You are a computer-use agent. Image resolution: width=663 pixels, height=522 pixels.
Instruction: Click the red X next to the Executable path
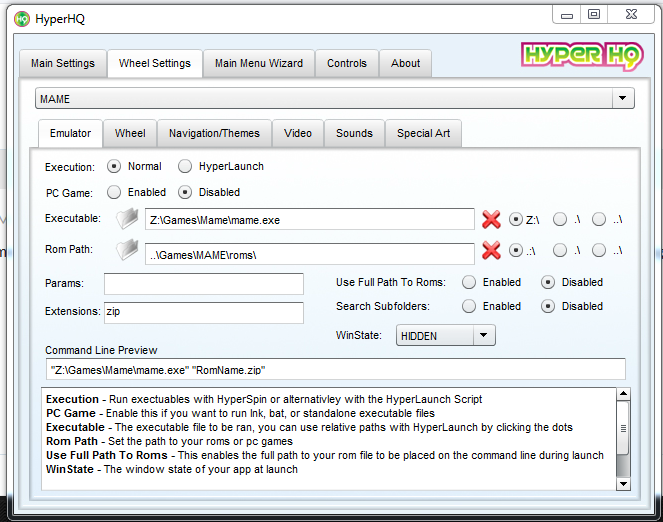491,219
